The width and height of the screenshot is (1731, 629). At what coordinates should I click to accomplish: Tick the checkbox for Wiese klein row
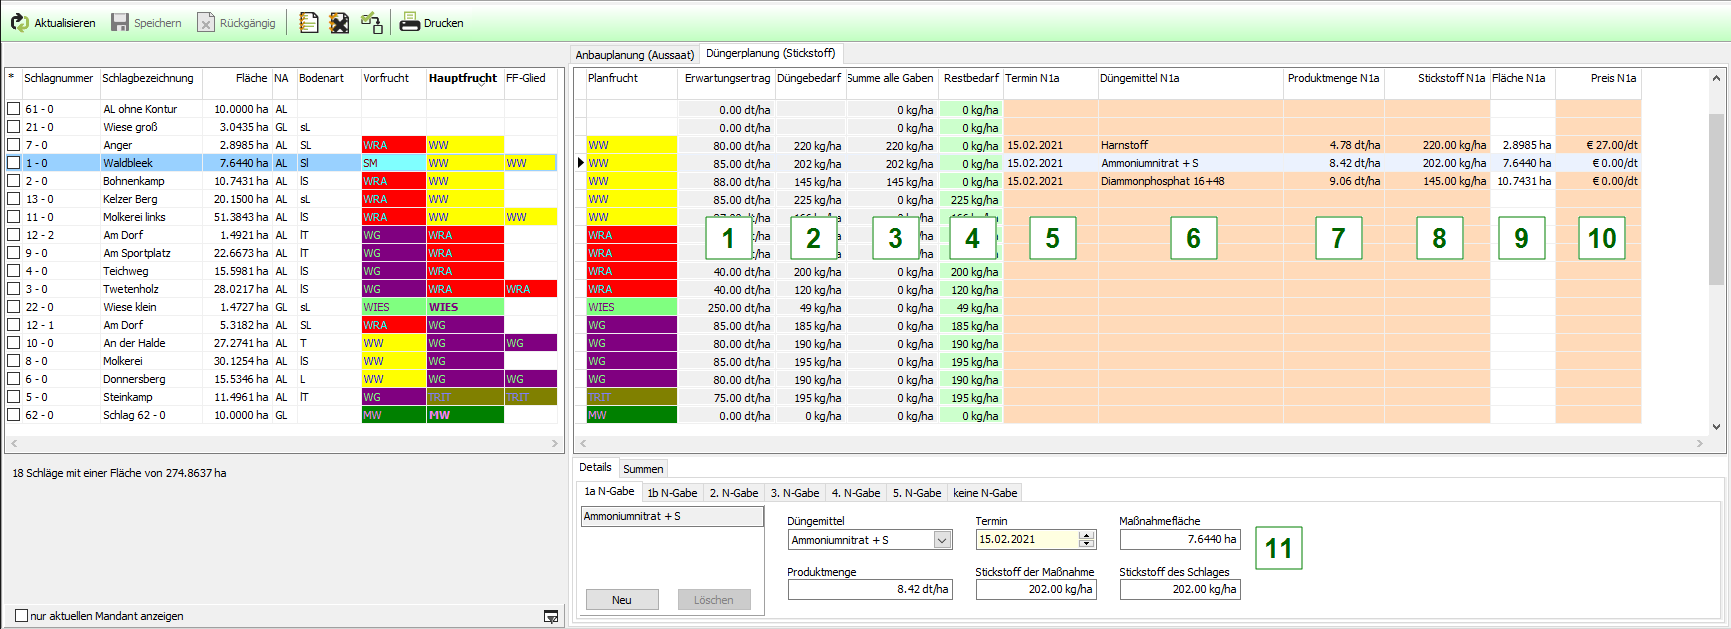(x=14, y=307)
